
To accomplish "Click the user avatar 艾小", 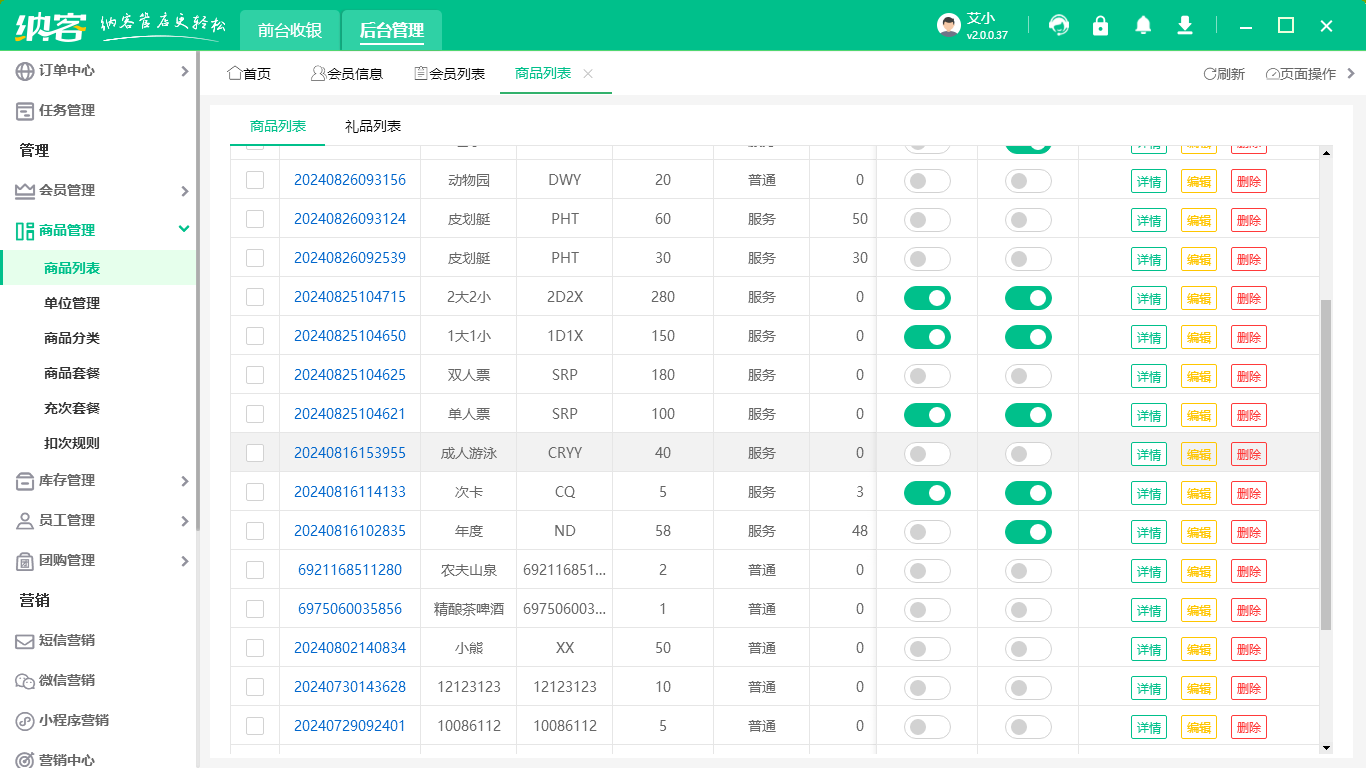I will pos(949,26).
